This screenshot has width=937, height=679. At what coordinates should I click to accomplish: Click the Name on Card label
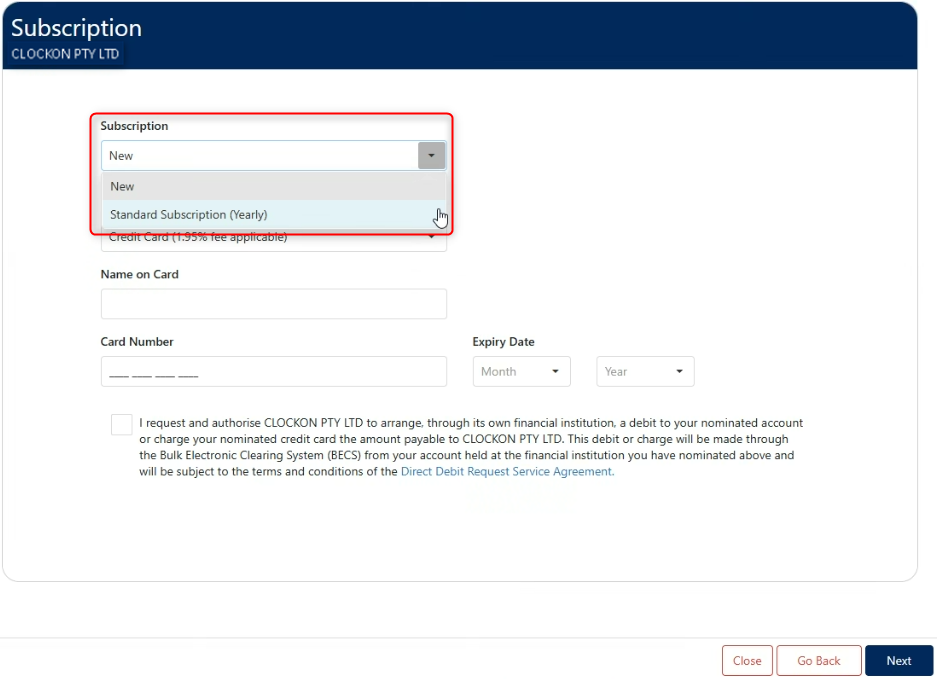[139, 274]
